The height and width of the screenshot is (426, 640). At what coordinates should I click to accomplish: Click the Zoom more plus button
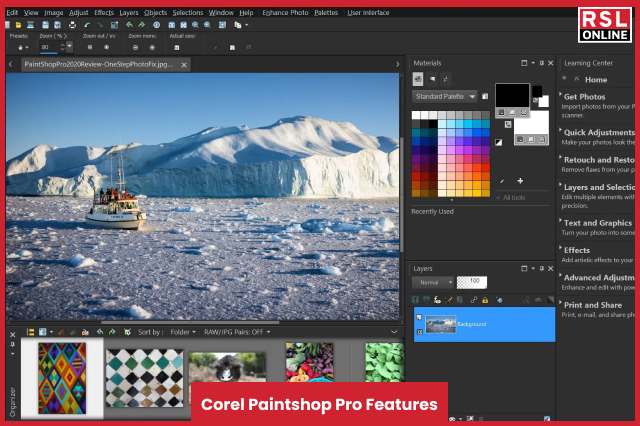pyautogui.click(x=152, y=47)
